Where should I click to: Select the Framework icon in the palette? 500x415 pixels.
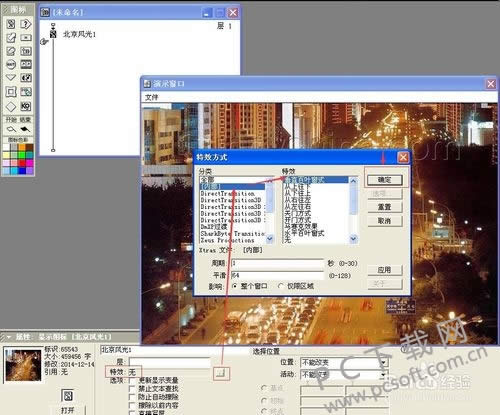pos(11,92)
